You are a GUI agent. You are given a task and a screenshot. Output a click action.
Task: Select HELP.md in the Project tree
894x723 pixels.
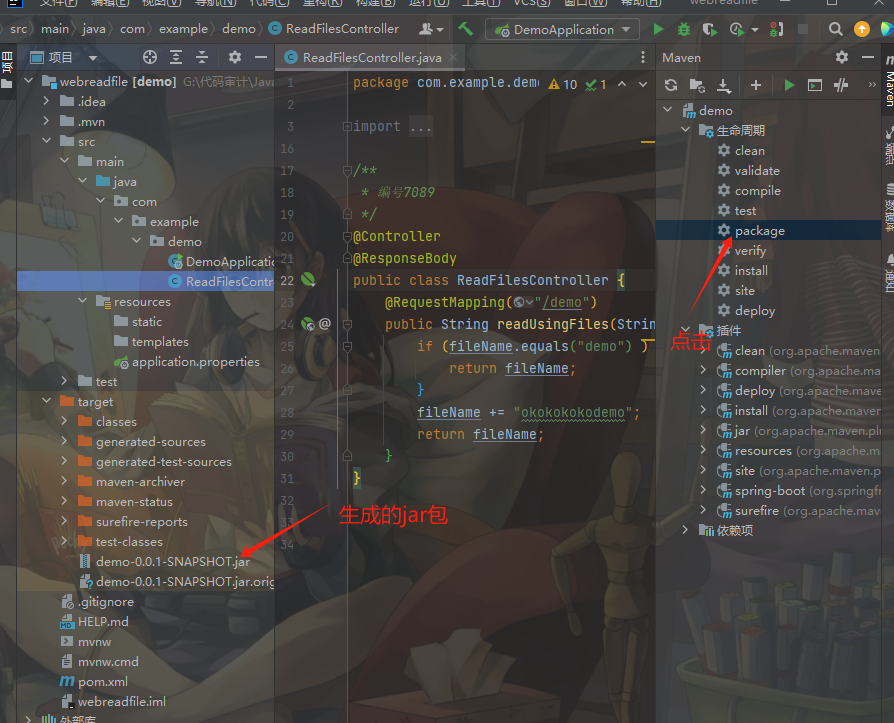coord(103,622)
